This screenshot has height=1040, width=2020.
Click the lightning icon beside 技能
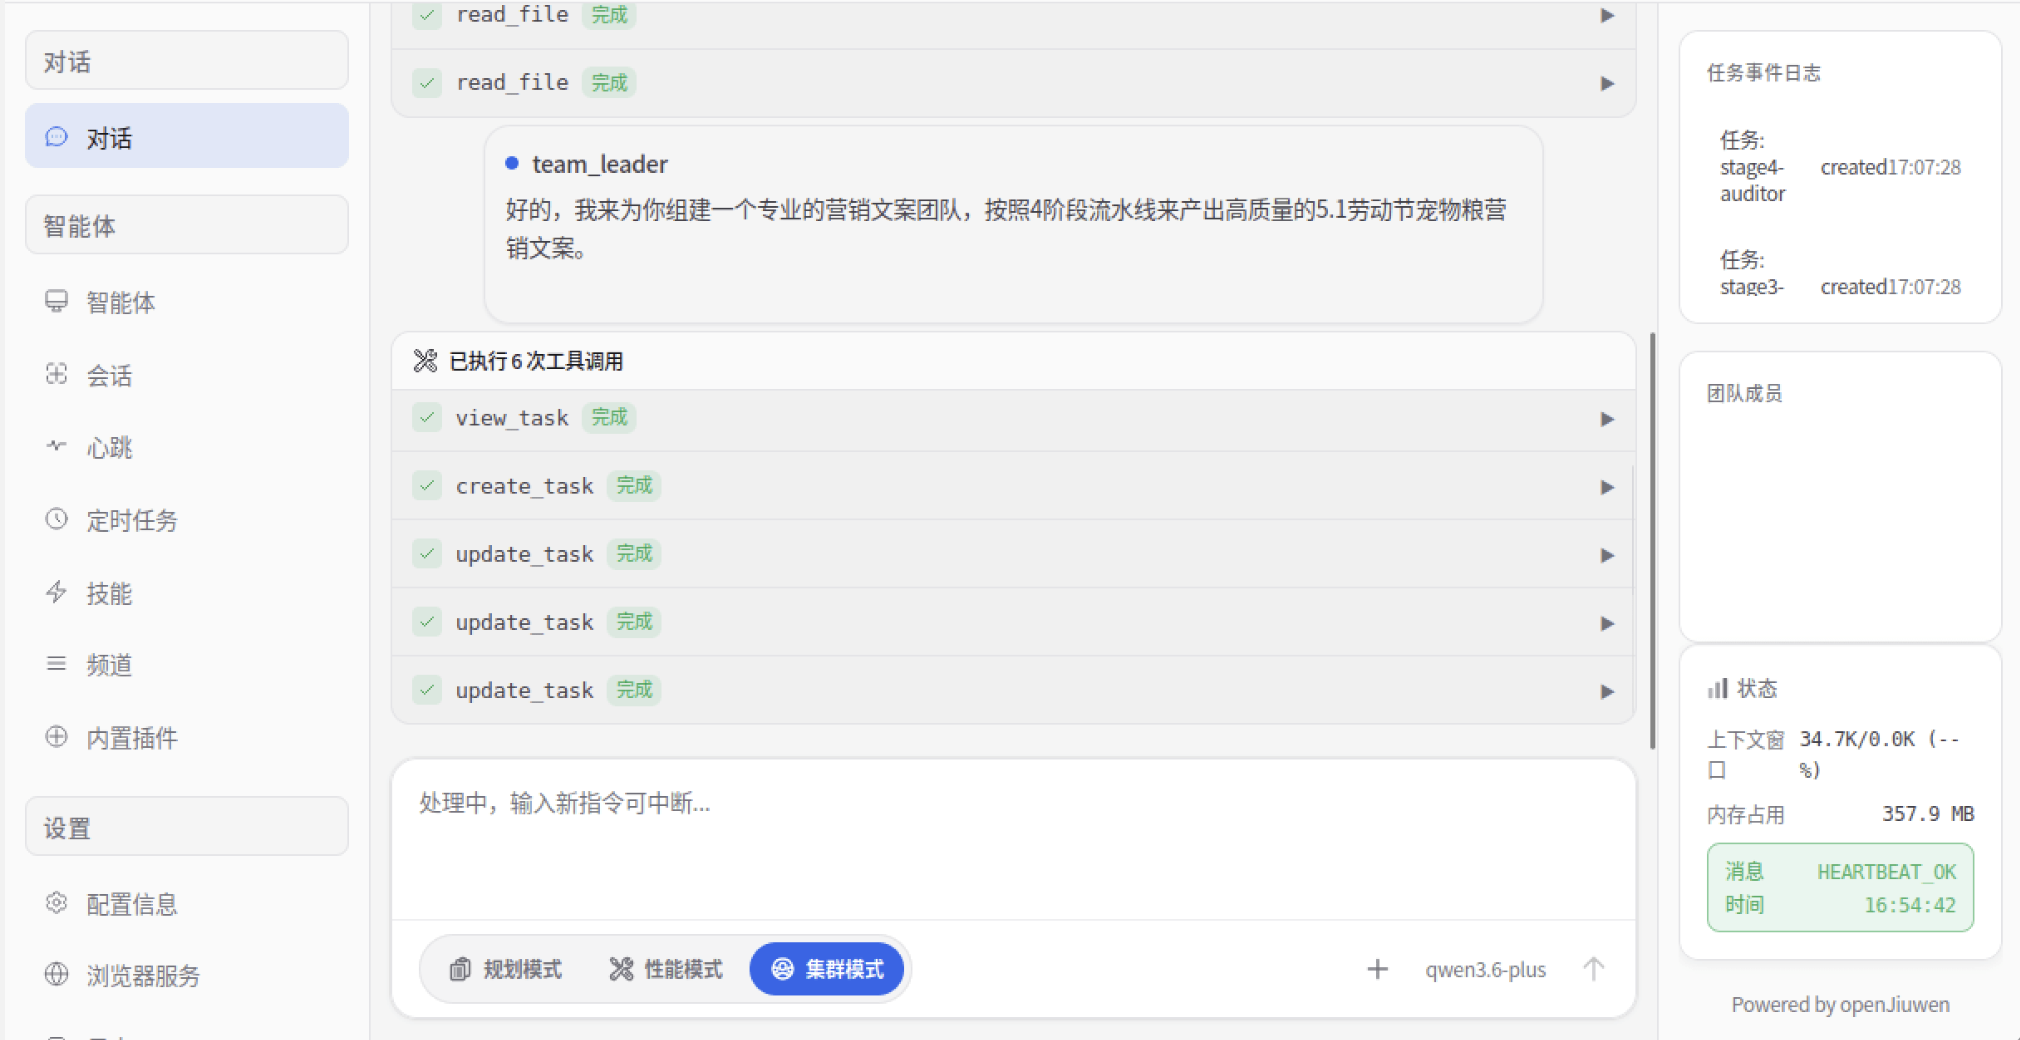click(57, 592)
